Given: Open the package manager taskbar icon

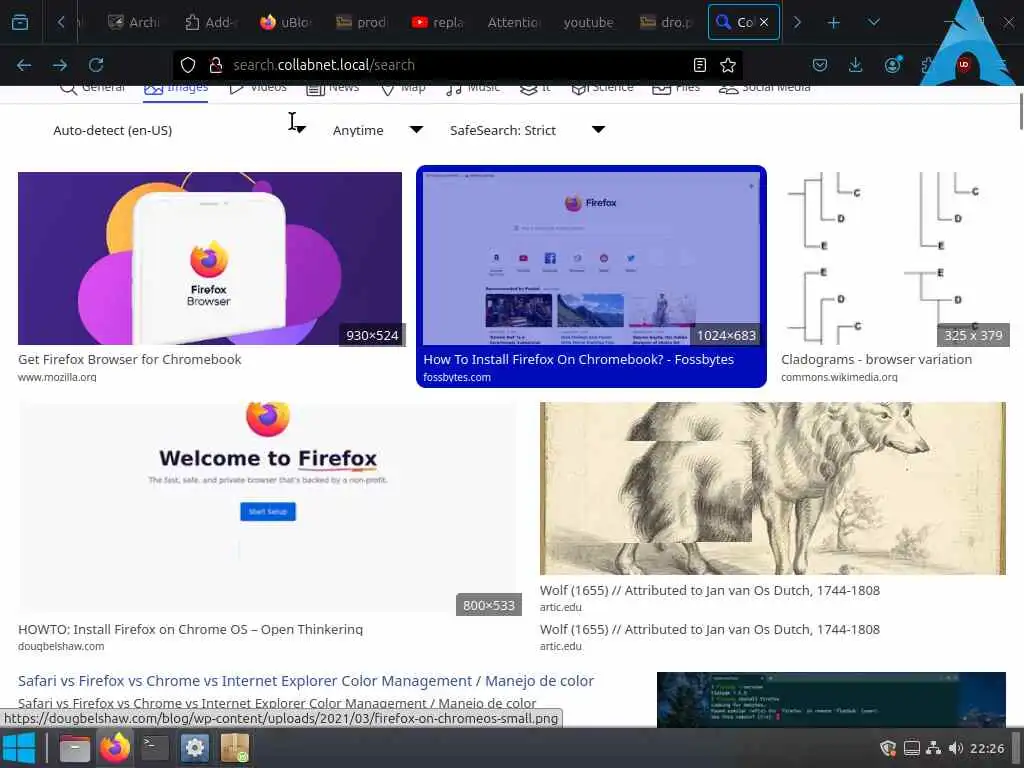Looking at the screenshot, I should pos(234,748).
